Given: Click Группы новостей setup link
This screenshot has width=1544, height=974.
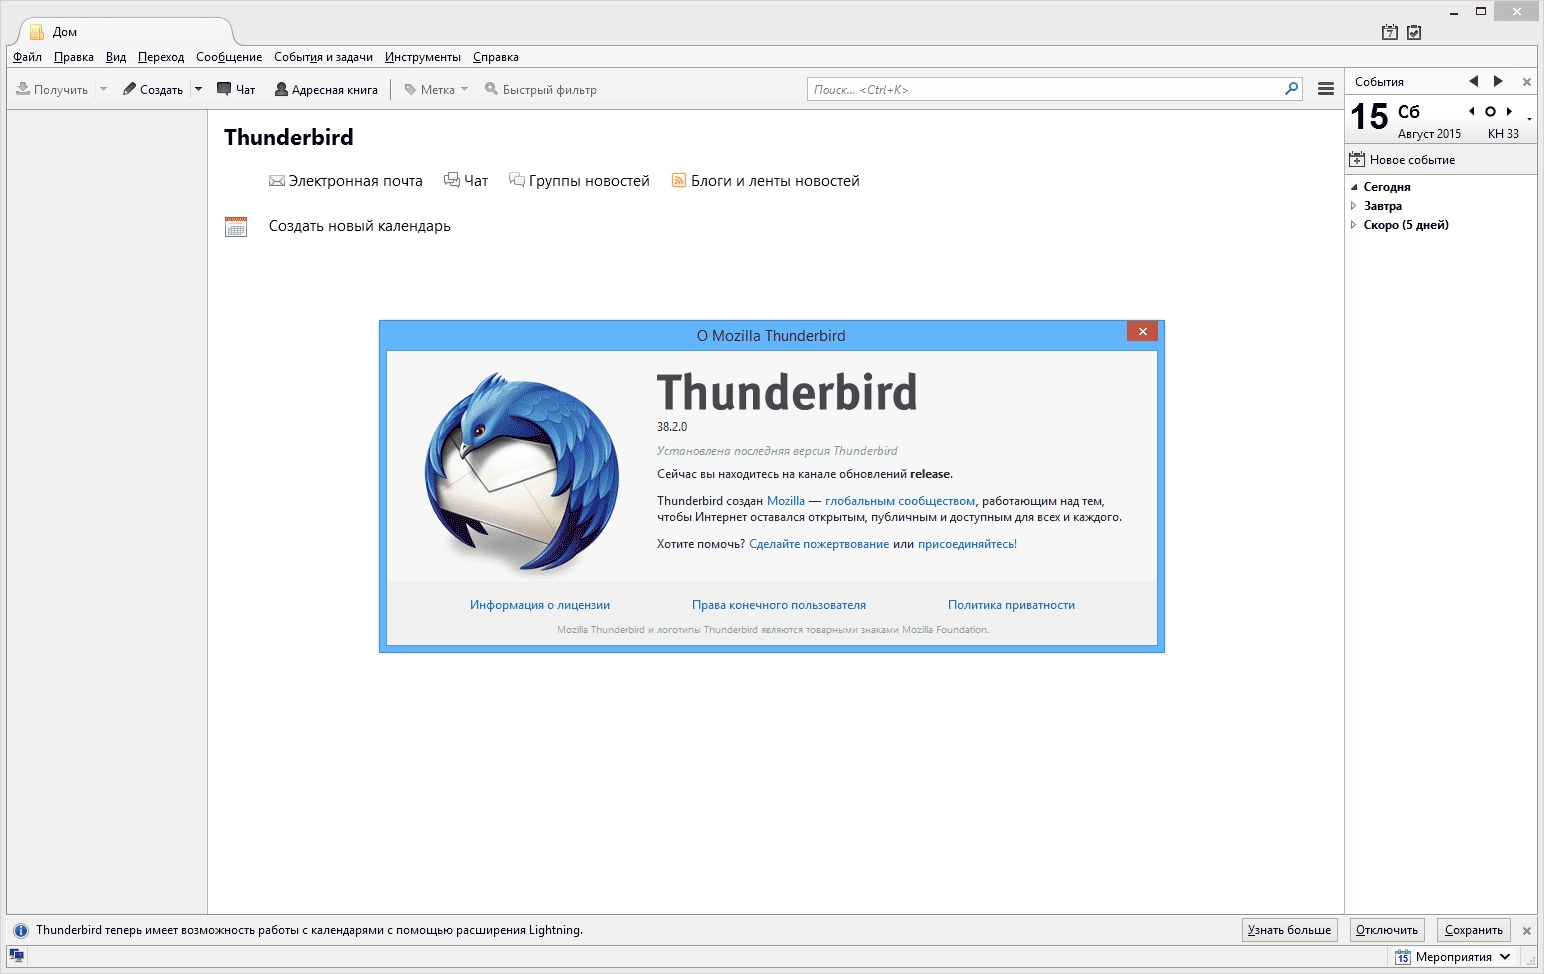Looking at the screenshot, I should pyautogui.click(x=579, y=181).
